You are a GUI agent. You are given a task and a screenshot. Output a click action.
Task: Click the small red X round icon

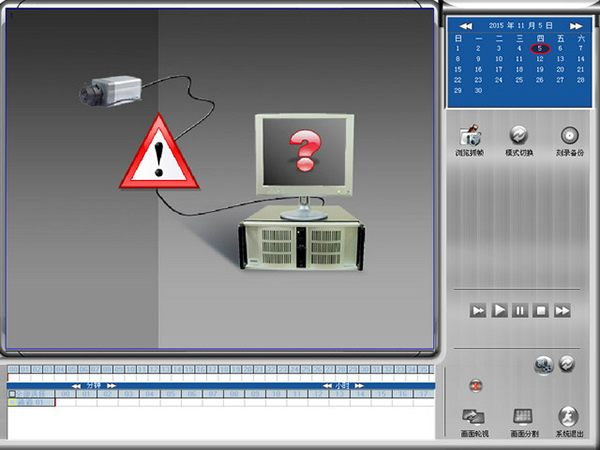click(476, 386)
